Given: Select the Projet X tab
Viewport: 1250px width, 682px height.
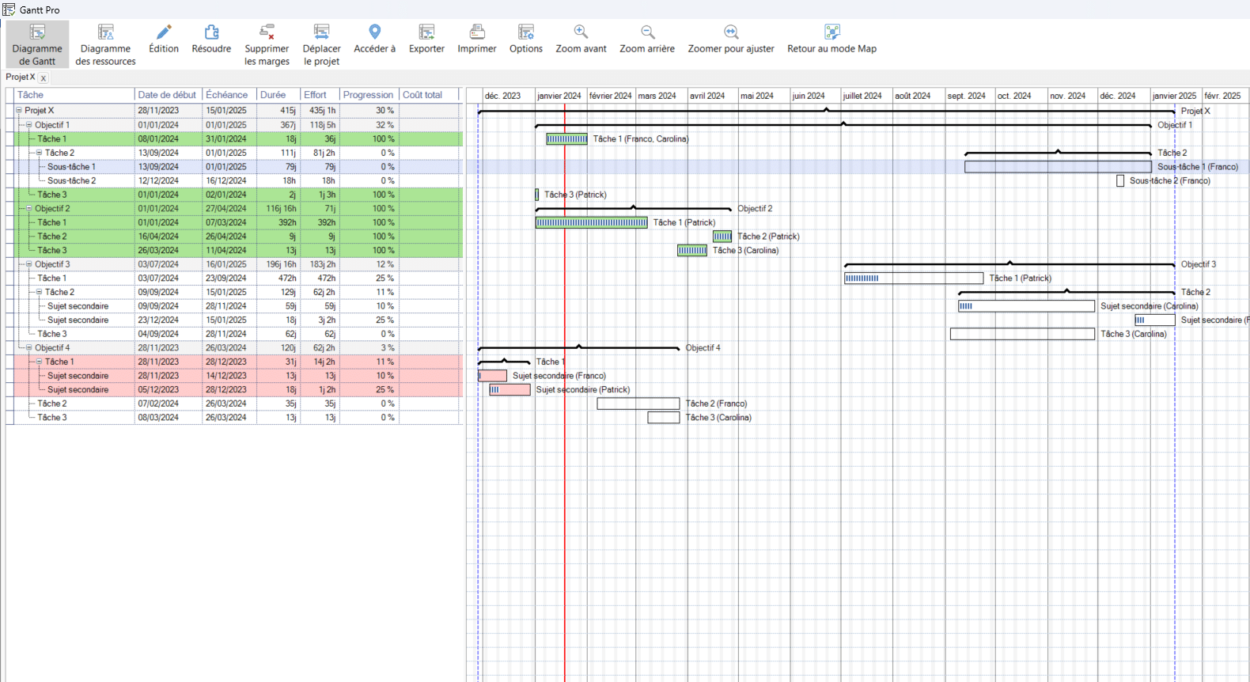Looking at the screenshot, I should (x=18, y=77).
